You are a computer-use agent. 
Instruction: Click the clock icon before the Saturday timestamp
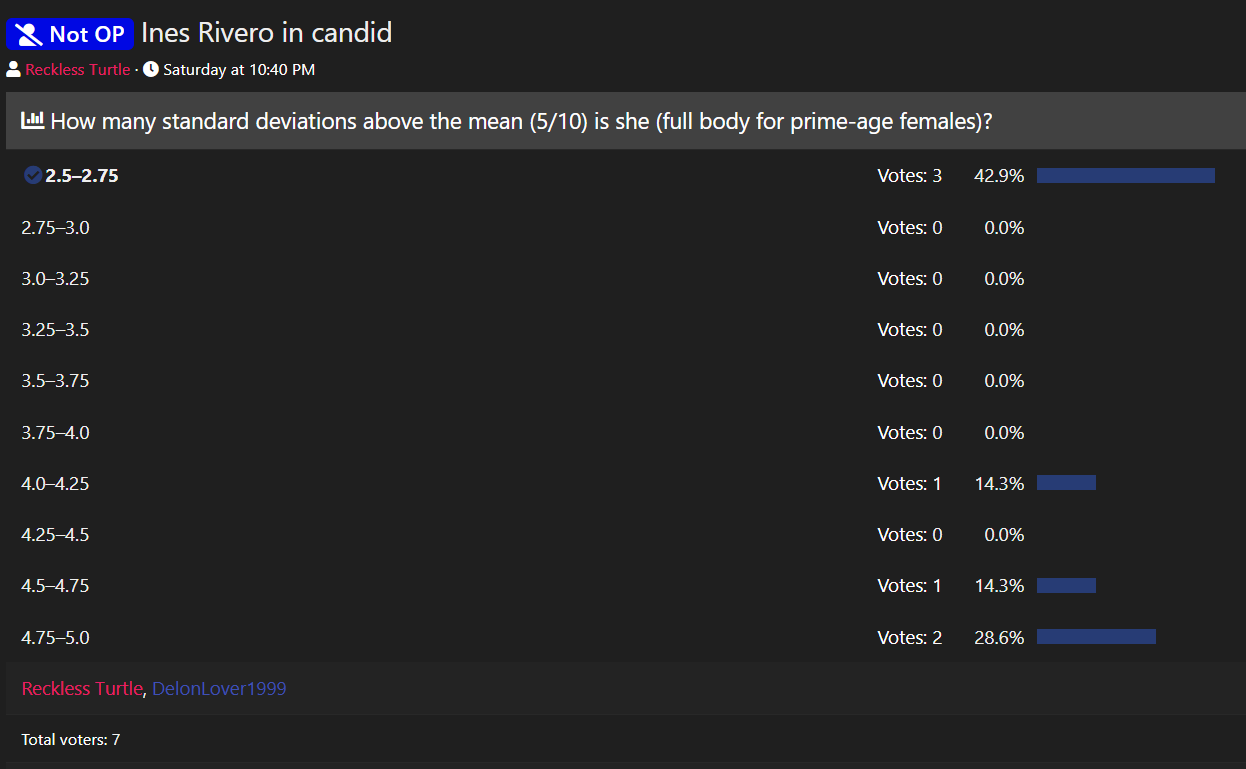click(151, 70)
